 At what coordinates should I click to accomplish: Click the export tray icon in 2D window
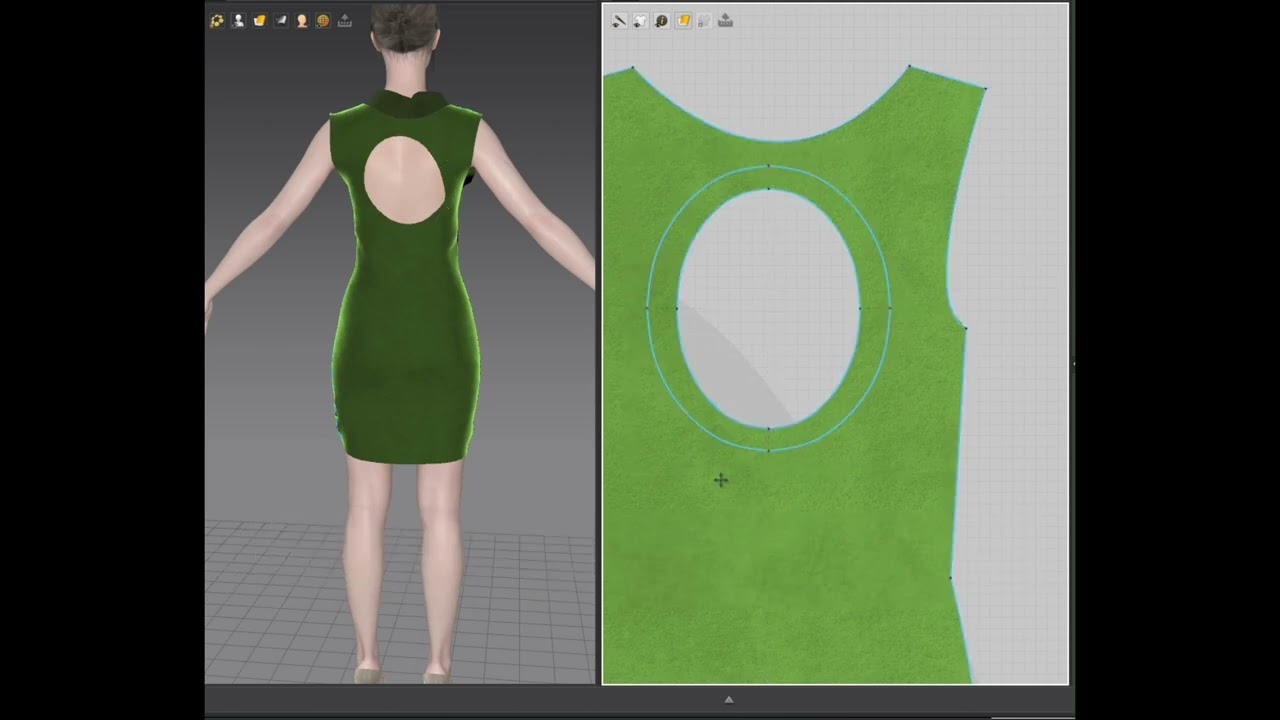coord(726,20)
